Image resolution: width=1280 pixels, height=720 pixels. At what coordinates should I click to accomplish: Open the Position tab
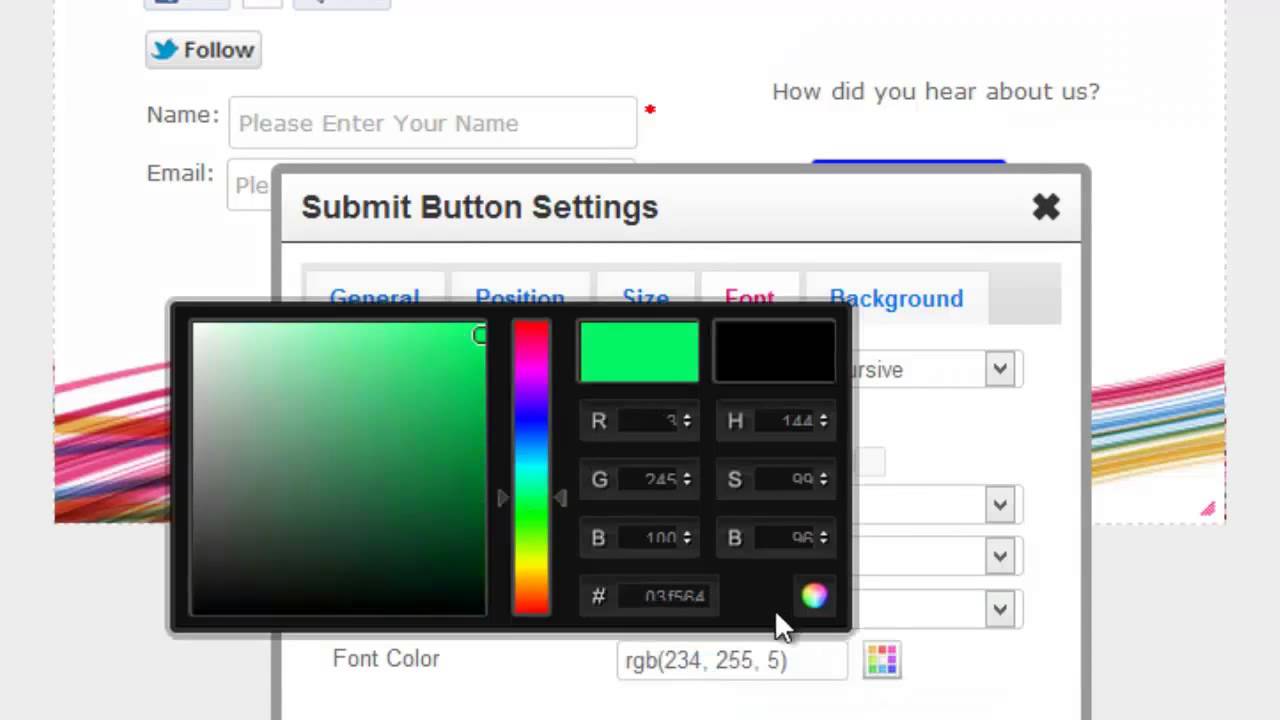click(x=519, y=298)
